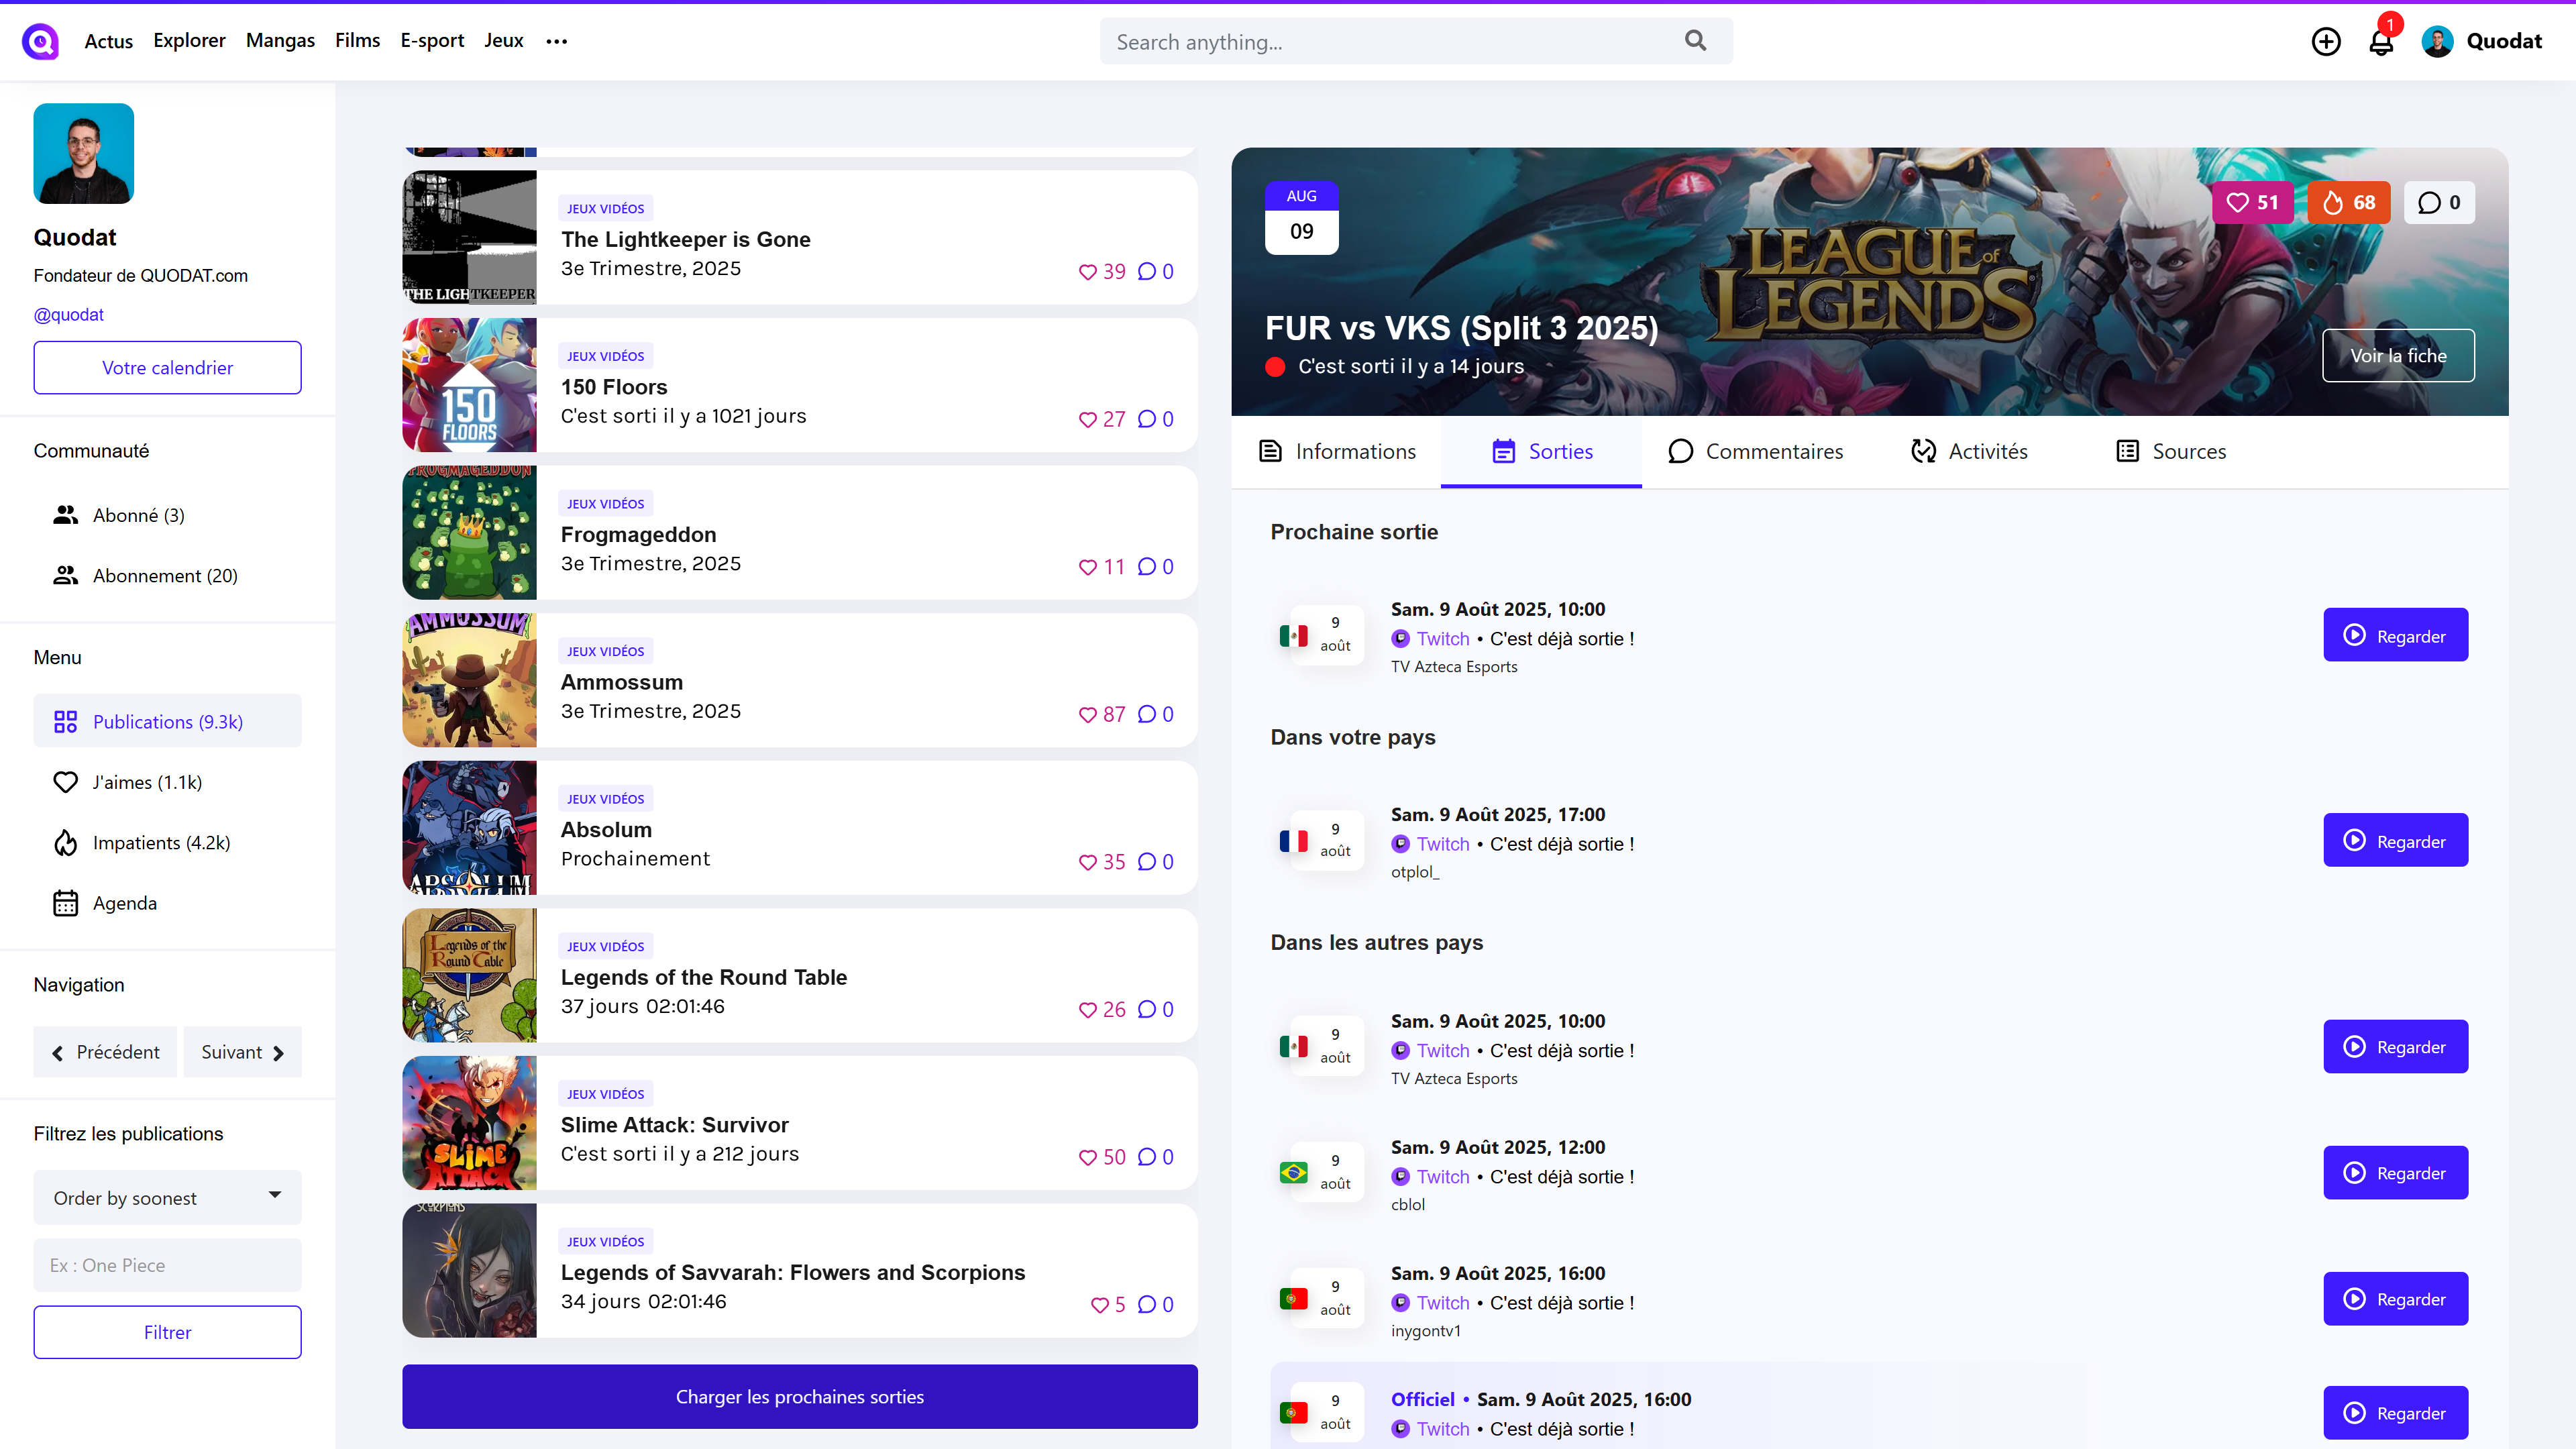Viewport: 2576px width, 1449px height.
Task: Click Charger les prochaines sorties button
Action: point(799,1397)
